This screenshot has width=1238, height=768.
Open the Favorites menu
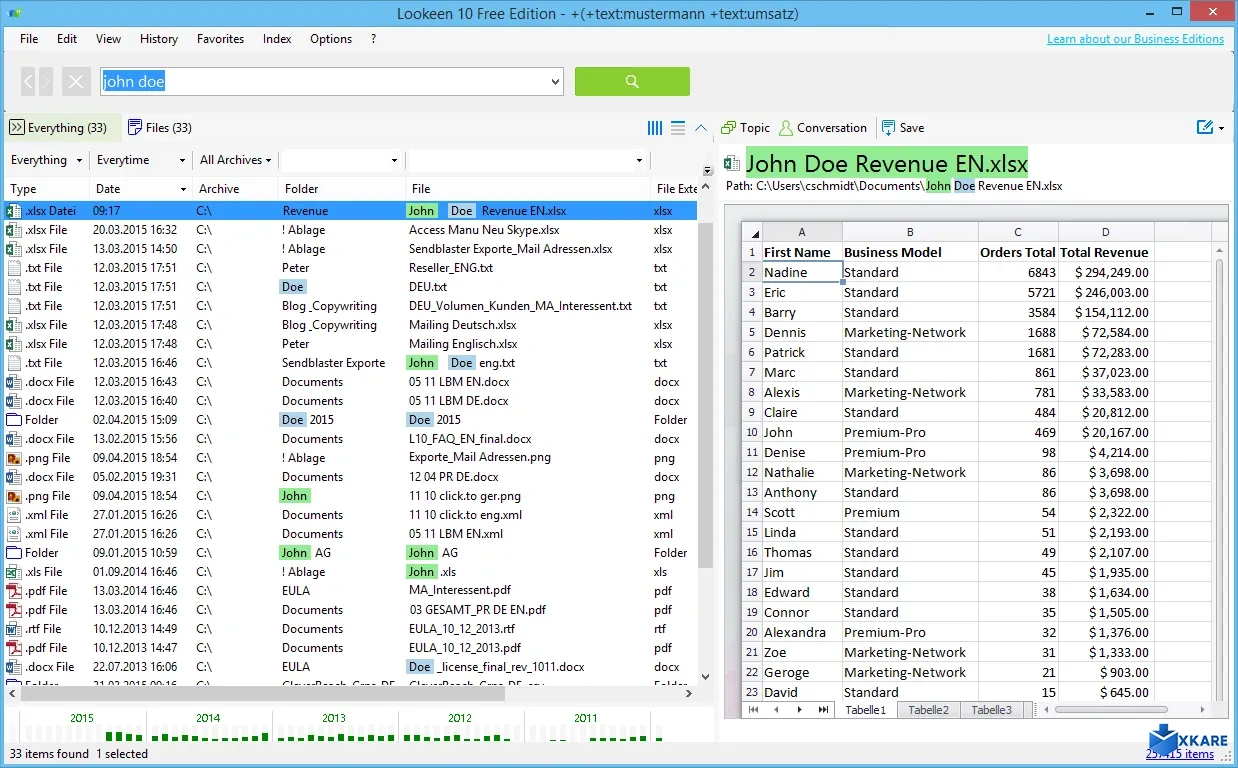[x=221, y=39]
